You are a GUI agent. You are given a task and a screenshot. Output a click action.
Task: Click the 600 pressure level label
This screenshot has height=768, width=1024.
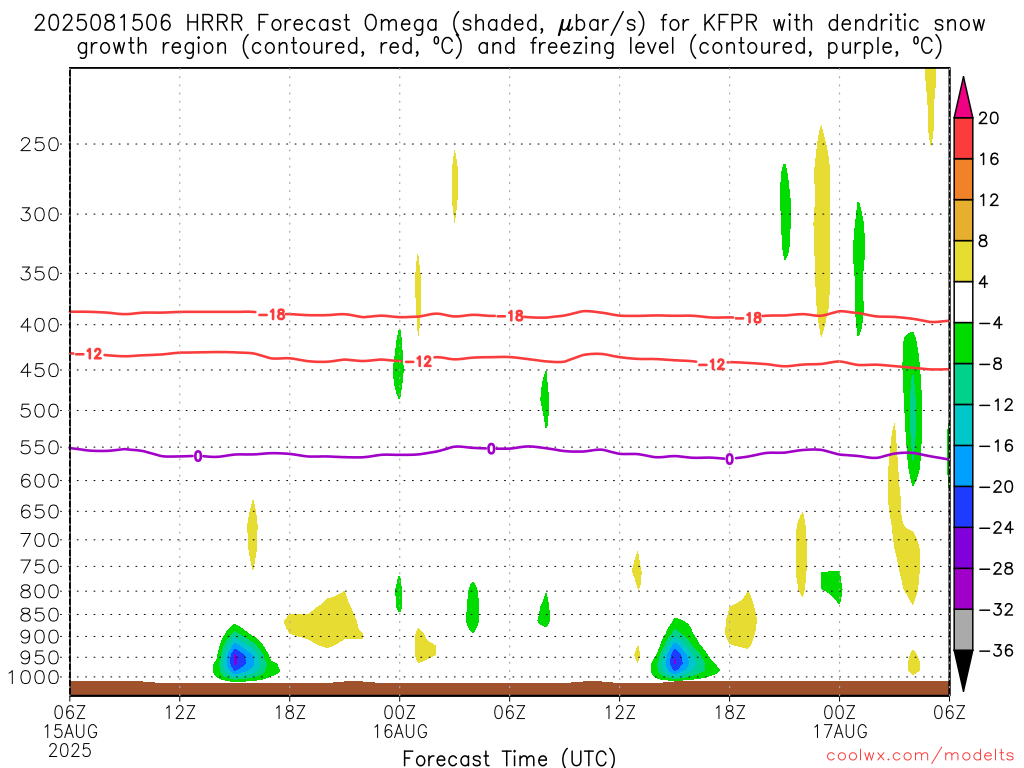point(40,481)
